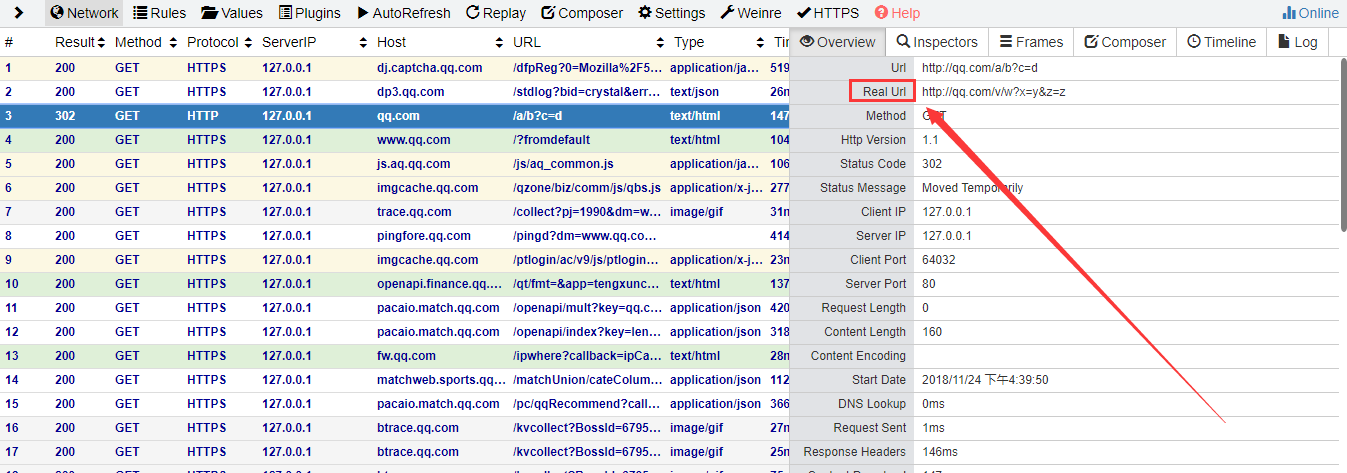Click the Online status indicator
This screenshot has height=473, width=1347.
[1310, 13]
